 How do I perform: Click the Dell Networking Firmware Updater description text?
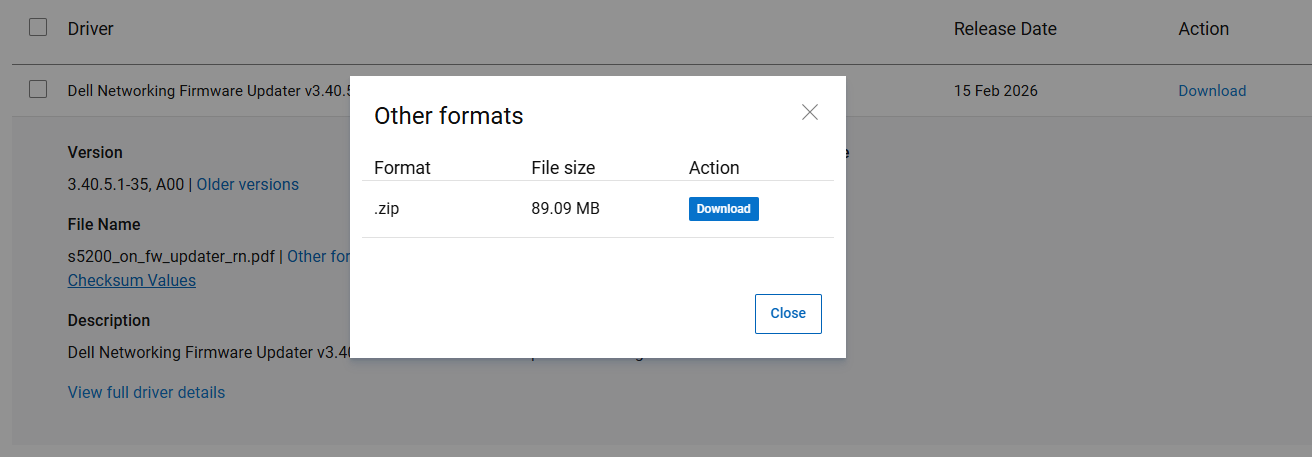pyautogui.click(x=209, y=353)
